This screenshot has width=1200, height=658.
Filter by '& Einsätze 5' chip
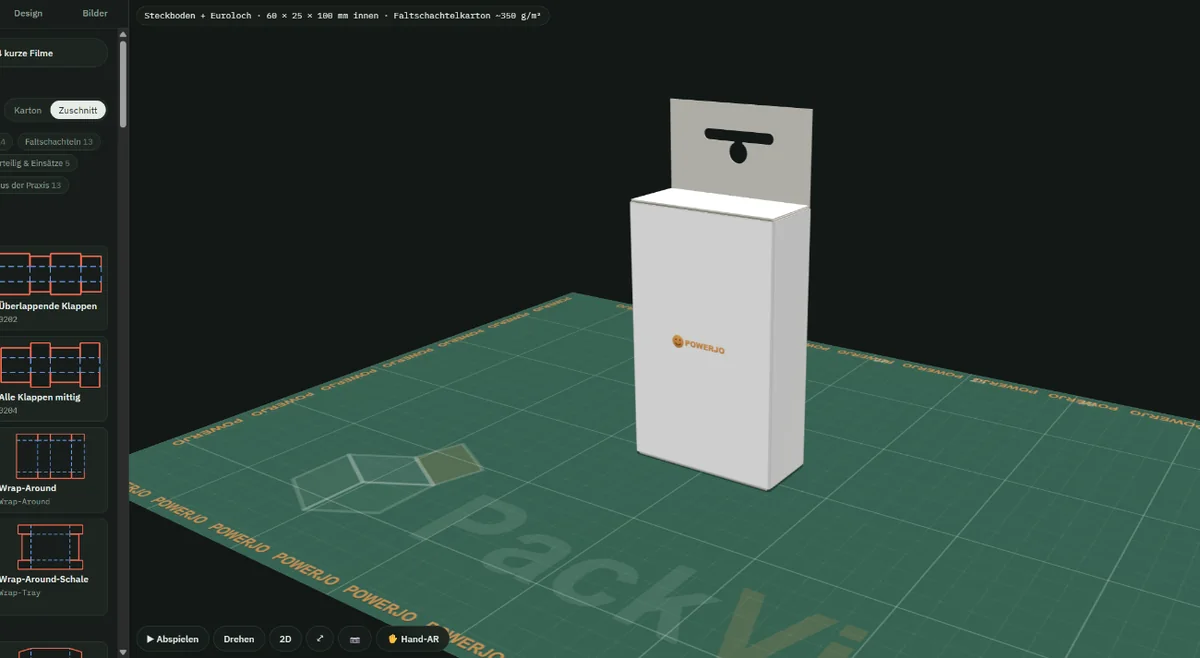tap(37, 163)
